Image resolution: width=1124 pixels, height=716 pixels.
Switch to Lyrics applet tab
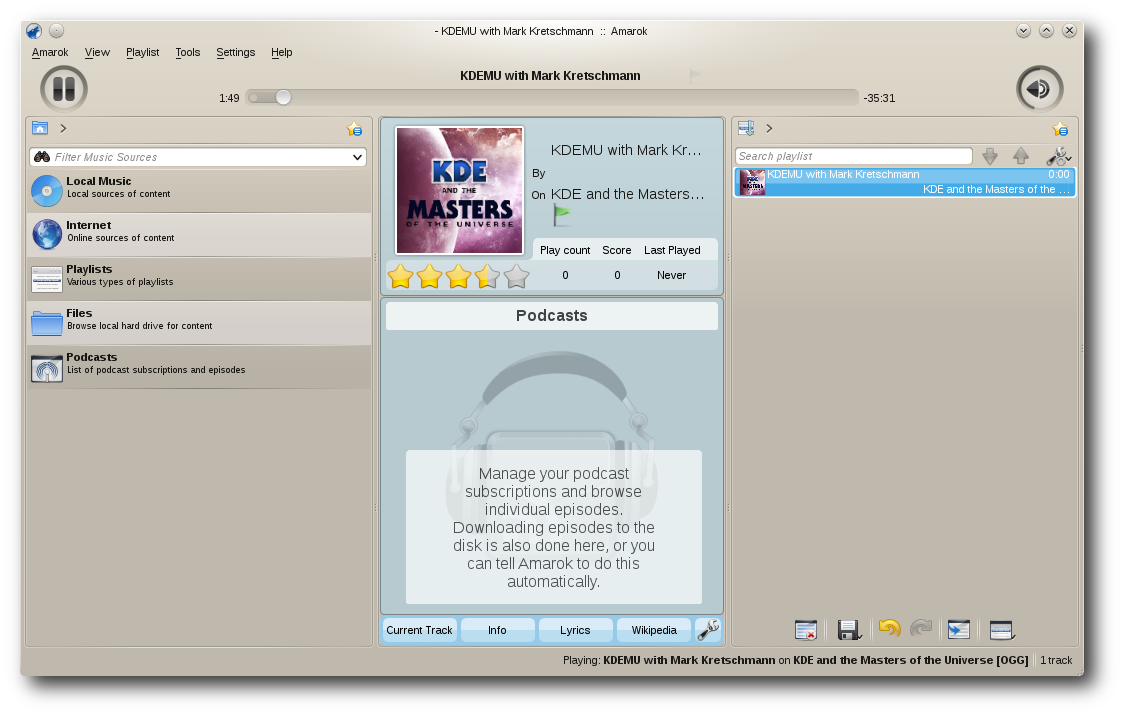click(575, 630)
